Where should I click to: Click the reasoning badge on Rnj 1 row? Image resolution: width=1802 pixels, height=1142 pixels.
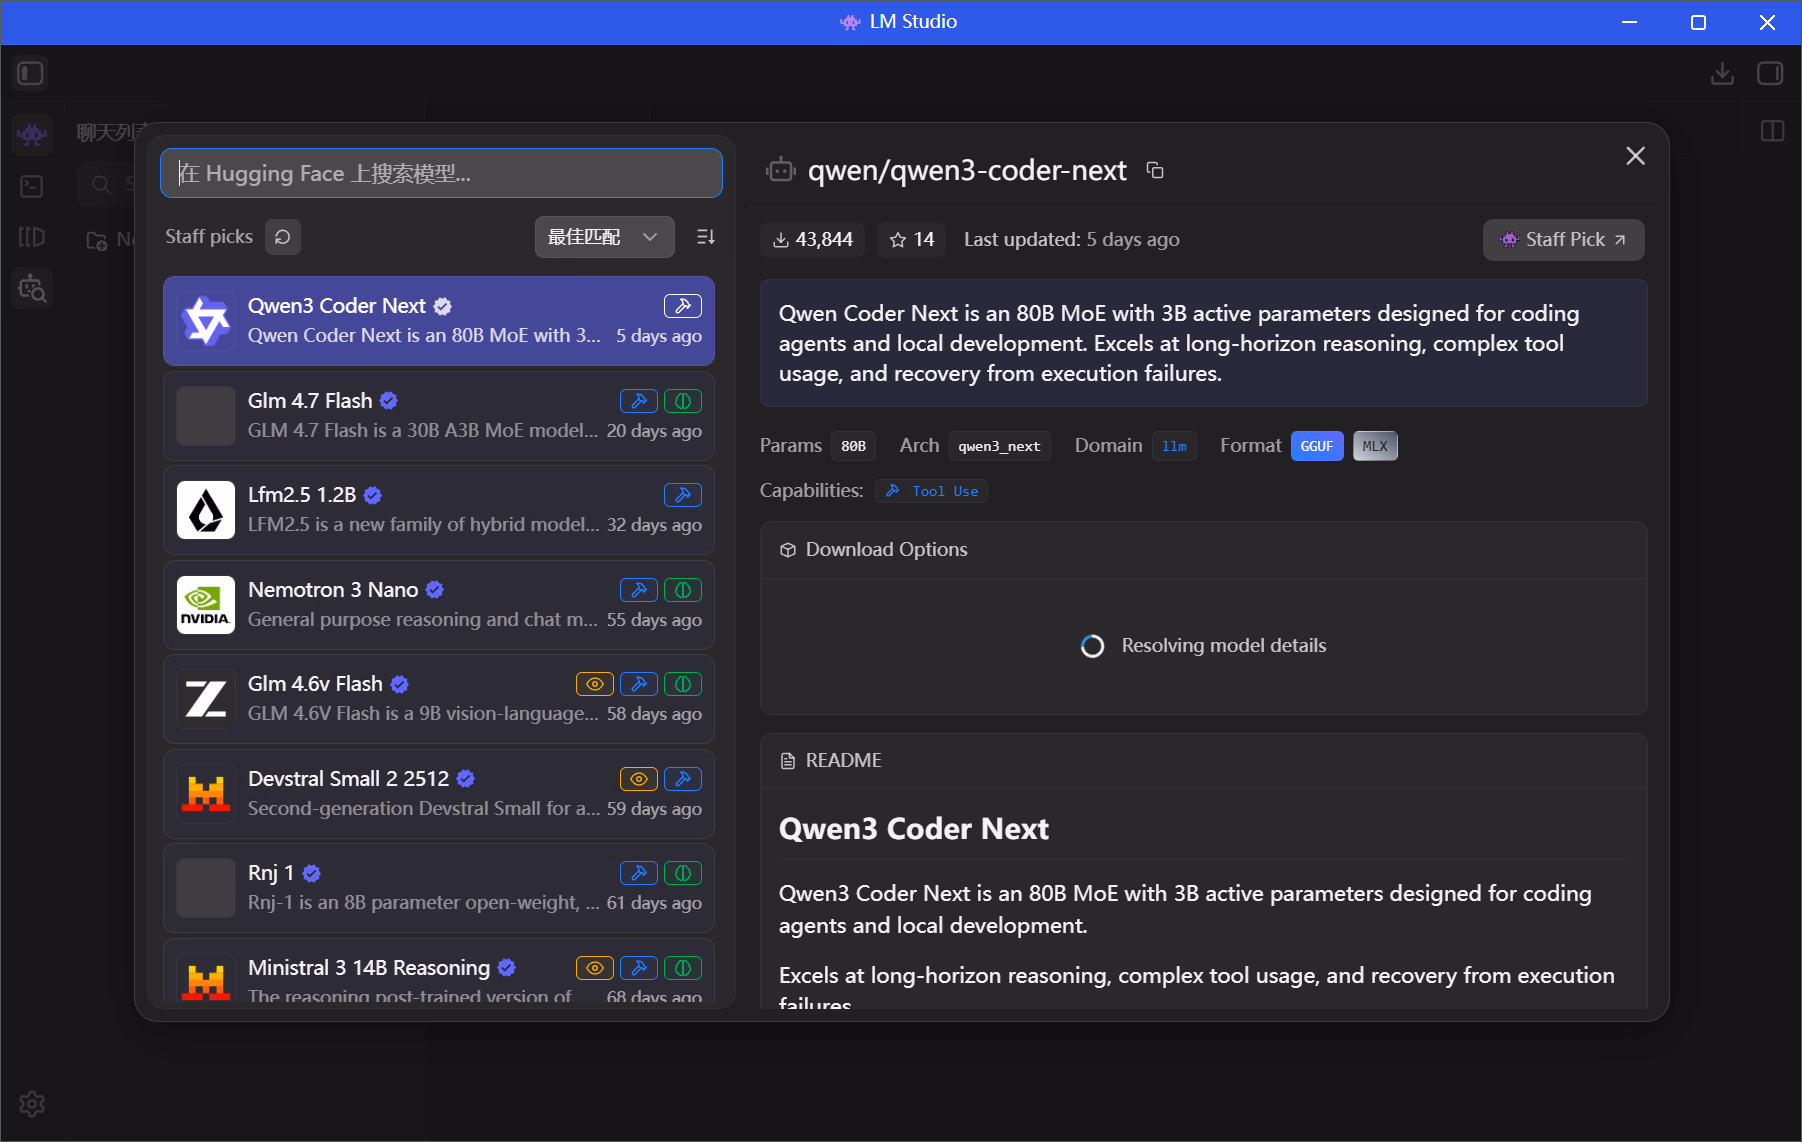[x=683, y=873]
